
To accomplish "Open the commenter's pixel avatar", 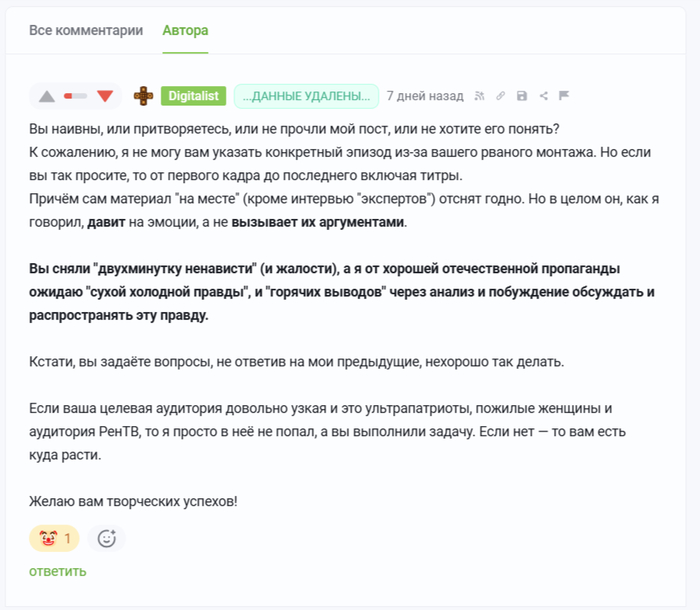I will 143,96.
